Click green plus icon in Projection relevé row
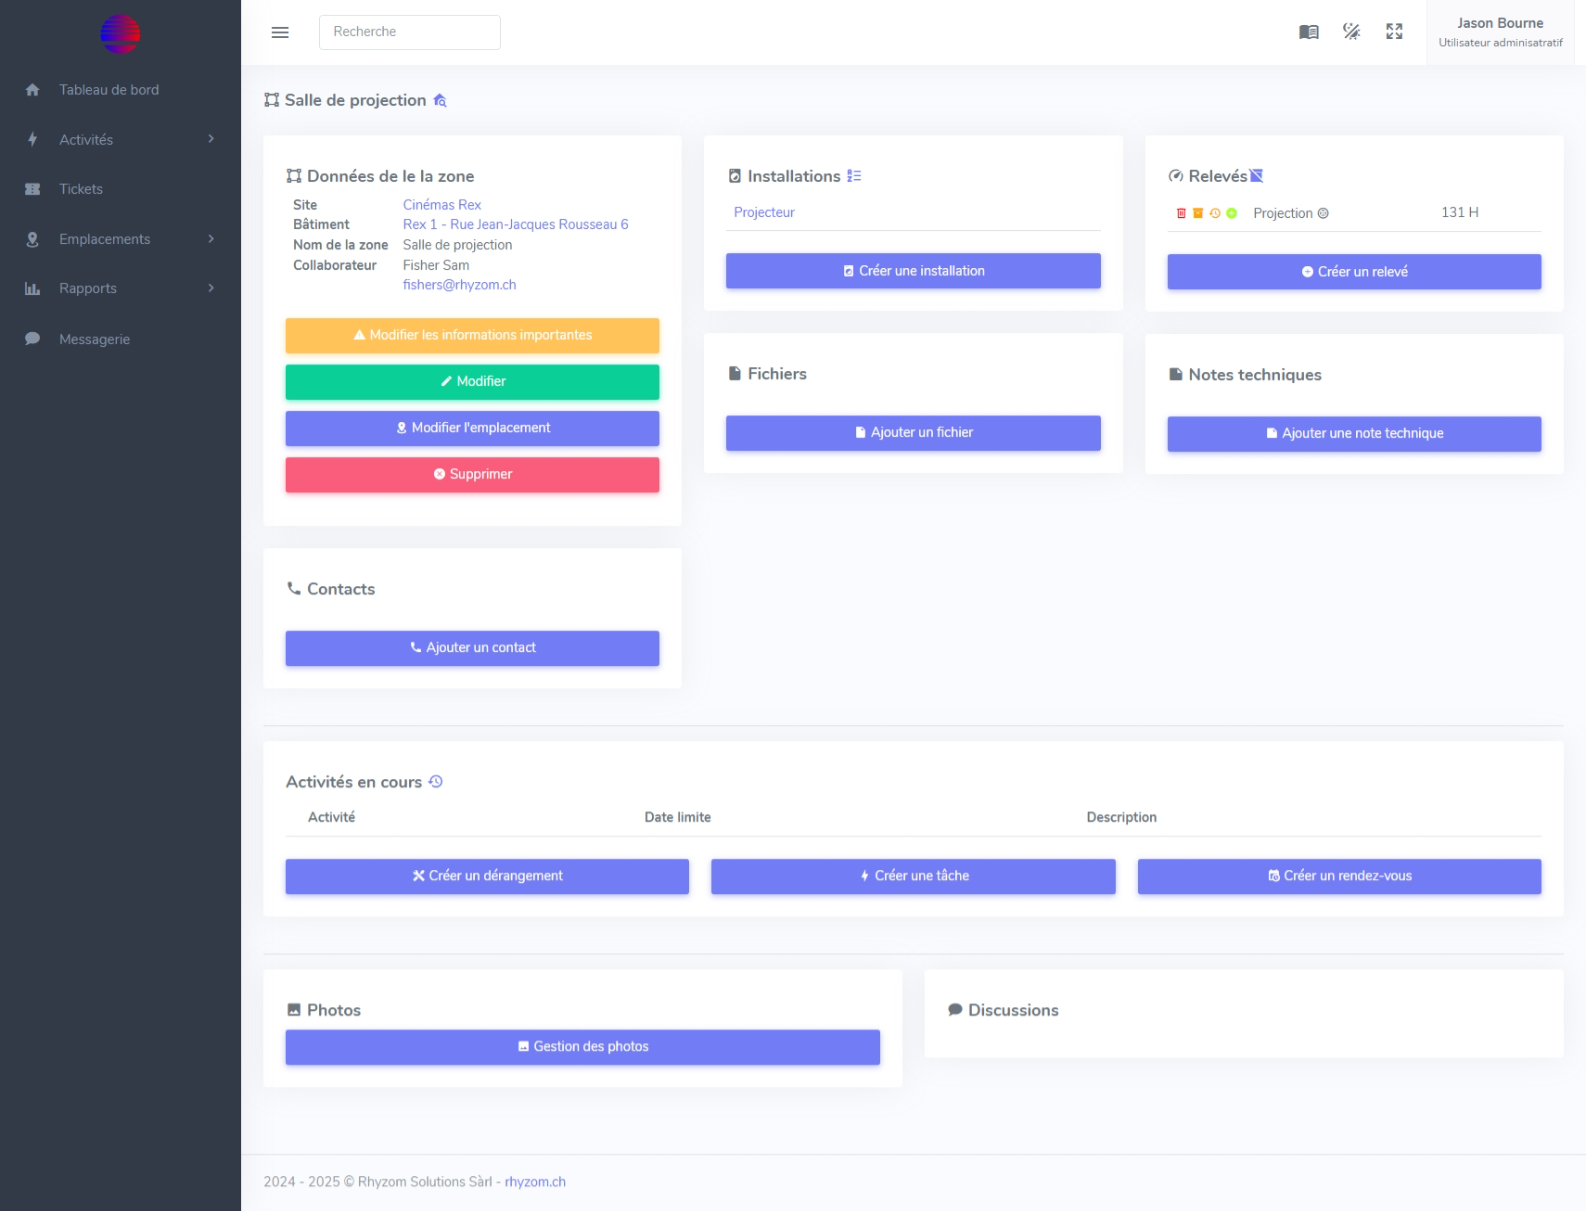Image resolution: width=1586 pixels, height=1211 pixels. pos(1232,213)
